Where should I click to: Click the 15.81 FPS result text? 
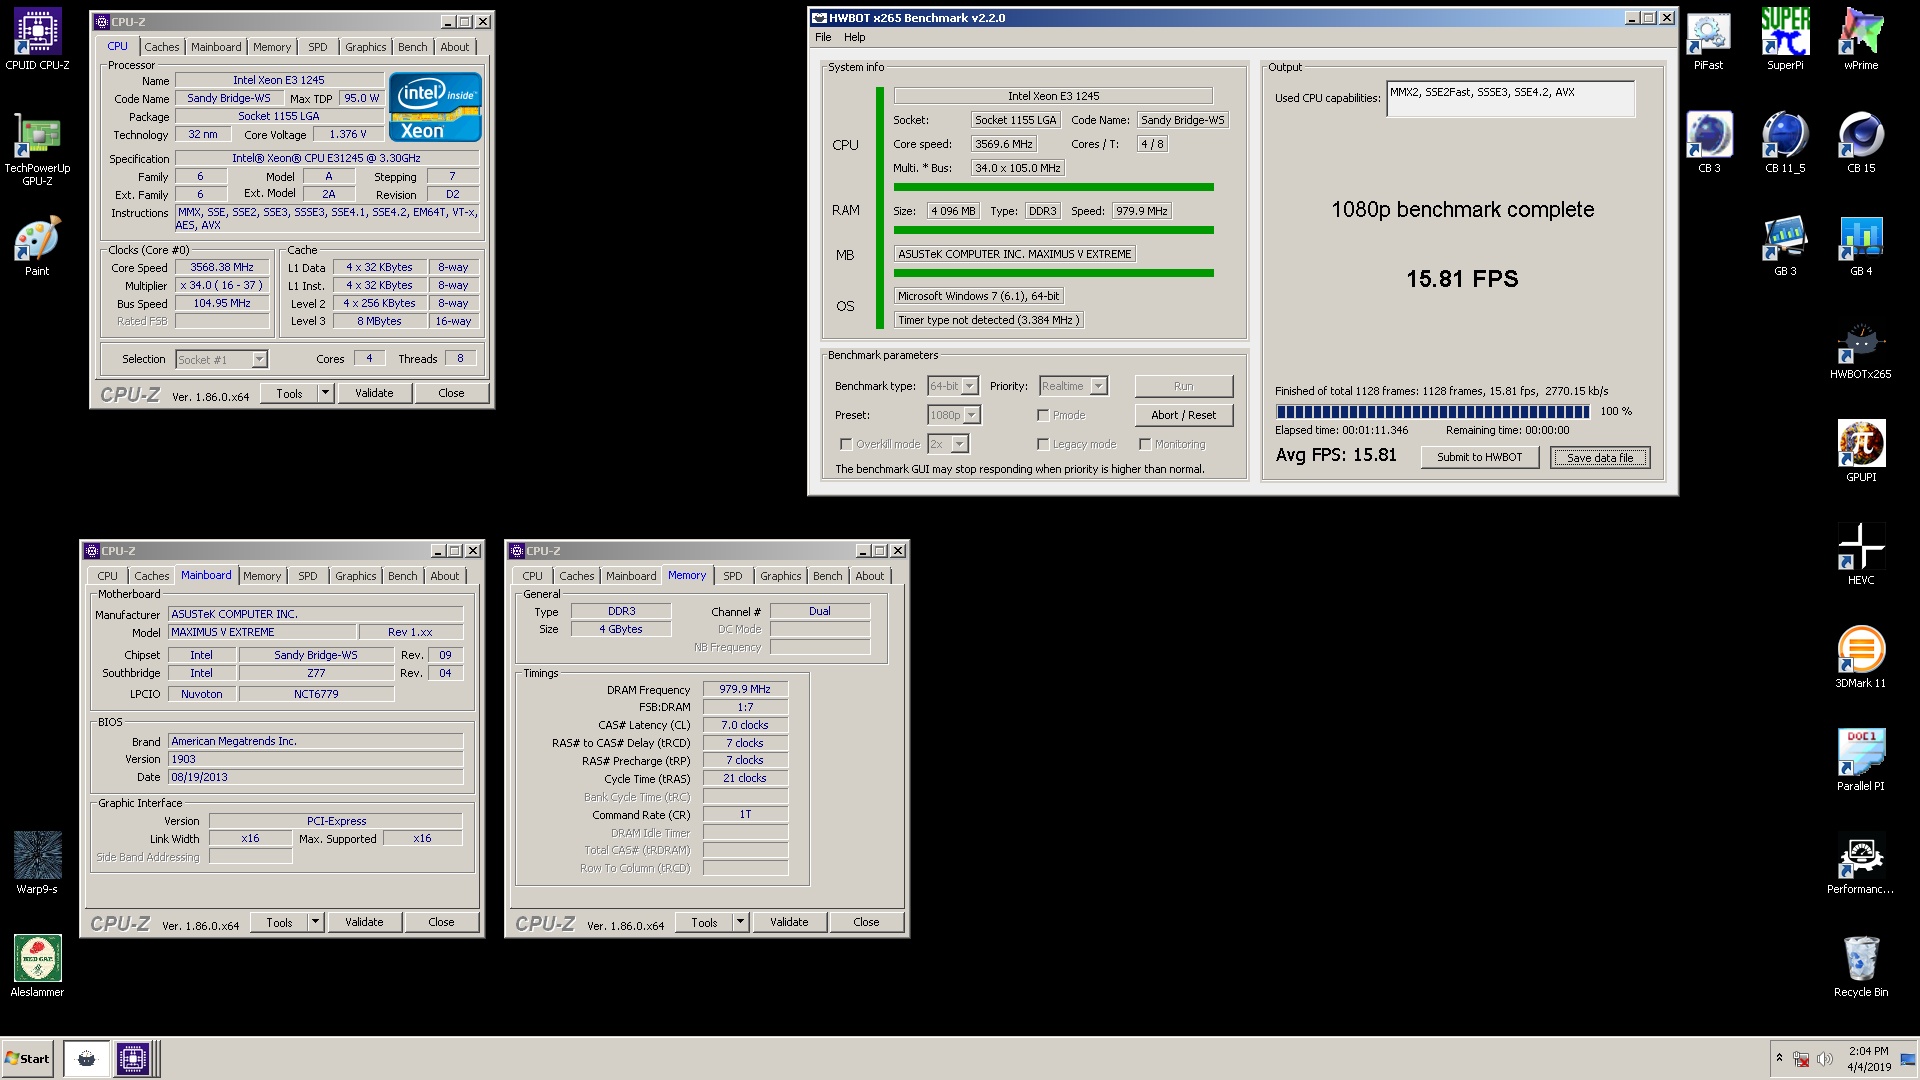(1462, 279)
